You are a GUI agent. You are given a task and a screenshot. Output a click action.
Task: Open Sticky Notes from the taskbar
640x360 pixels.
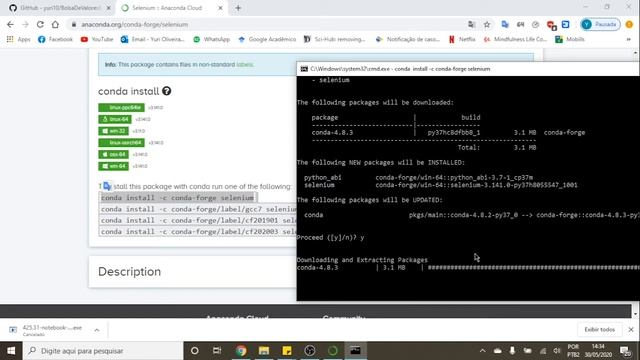287,351
